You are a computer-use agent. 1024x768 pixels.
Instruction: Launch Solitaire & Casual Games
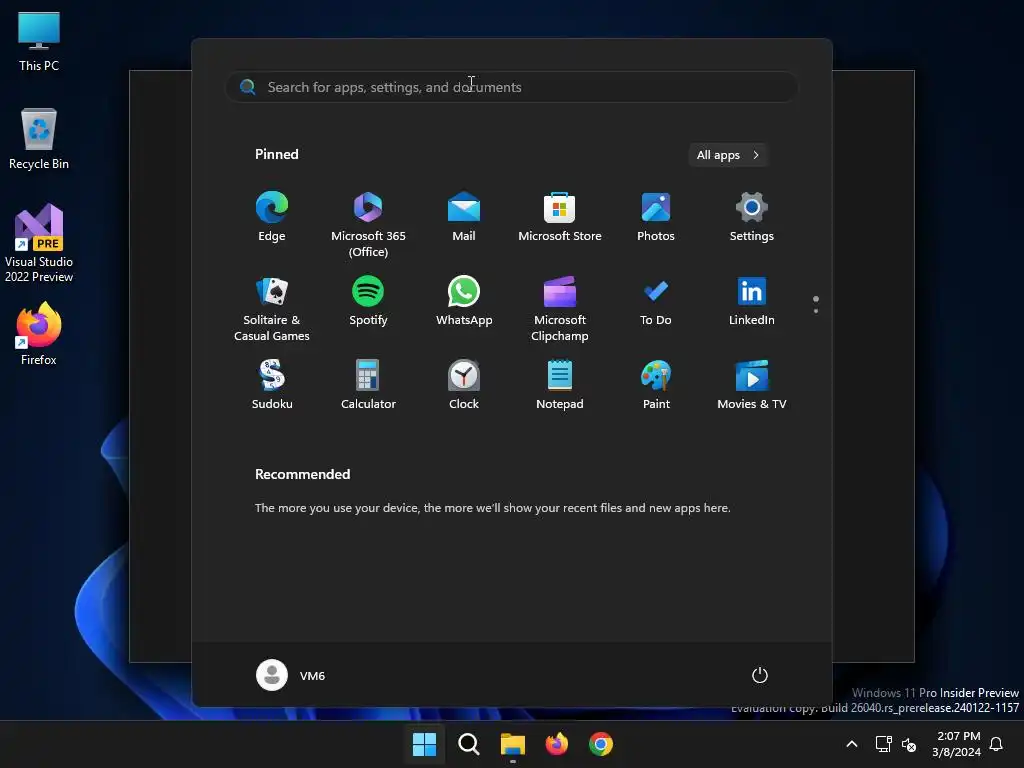(272, 309)
